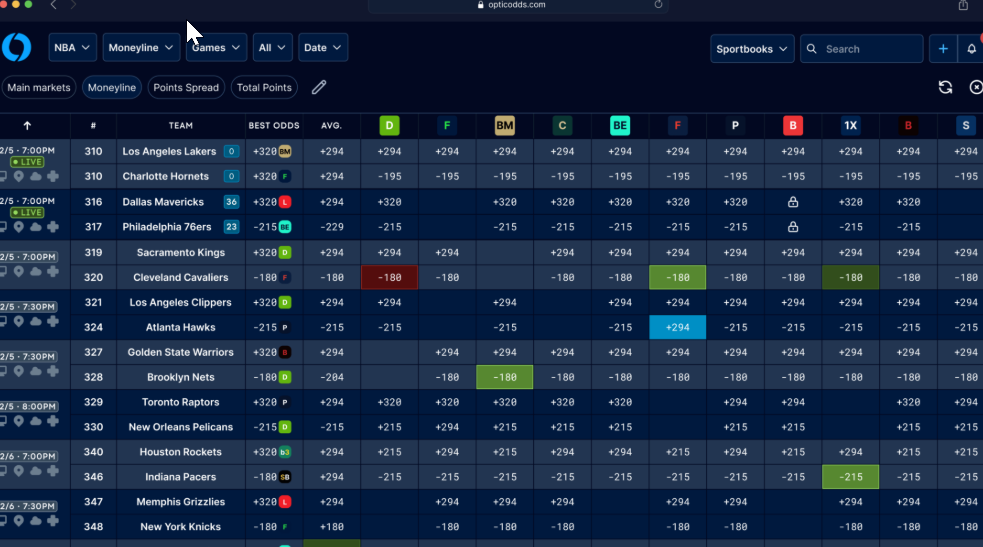
Task: Click the green highlighted -215 Indiana Pacers cell
Action: (x=851, y=477)
